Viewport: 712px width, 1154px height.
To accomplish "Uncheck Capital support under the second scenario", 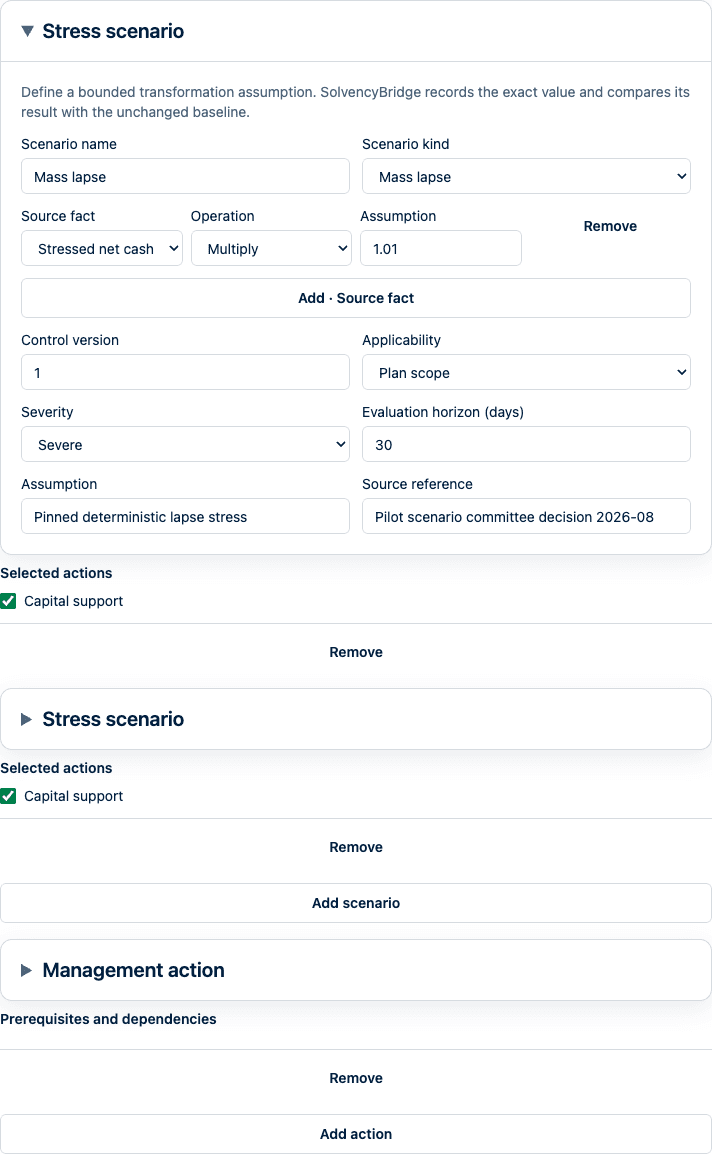I will [8, 796].
